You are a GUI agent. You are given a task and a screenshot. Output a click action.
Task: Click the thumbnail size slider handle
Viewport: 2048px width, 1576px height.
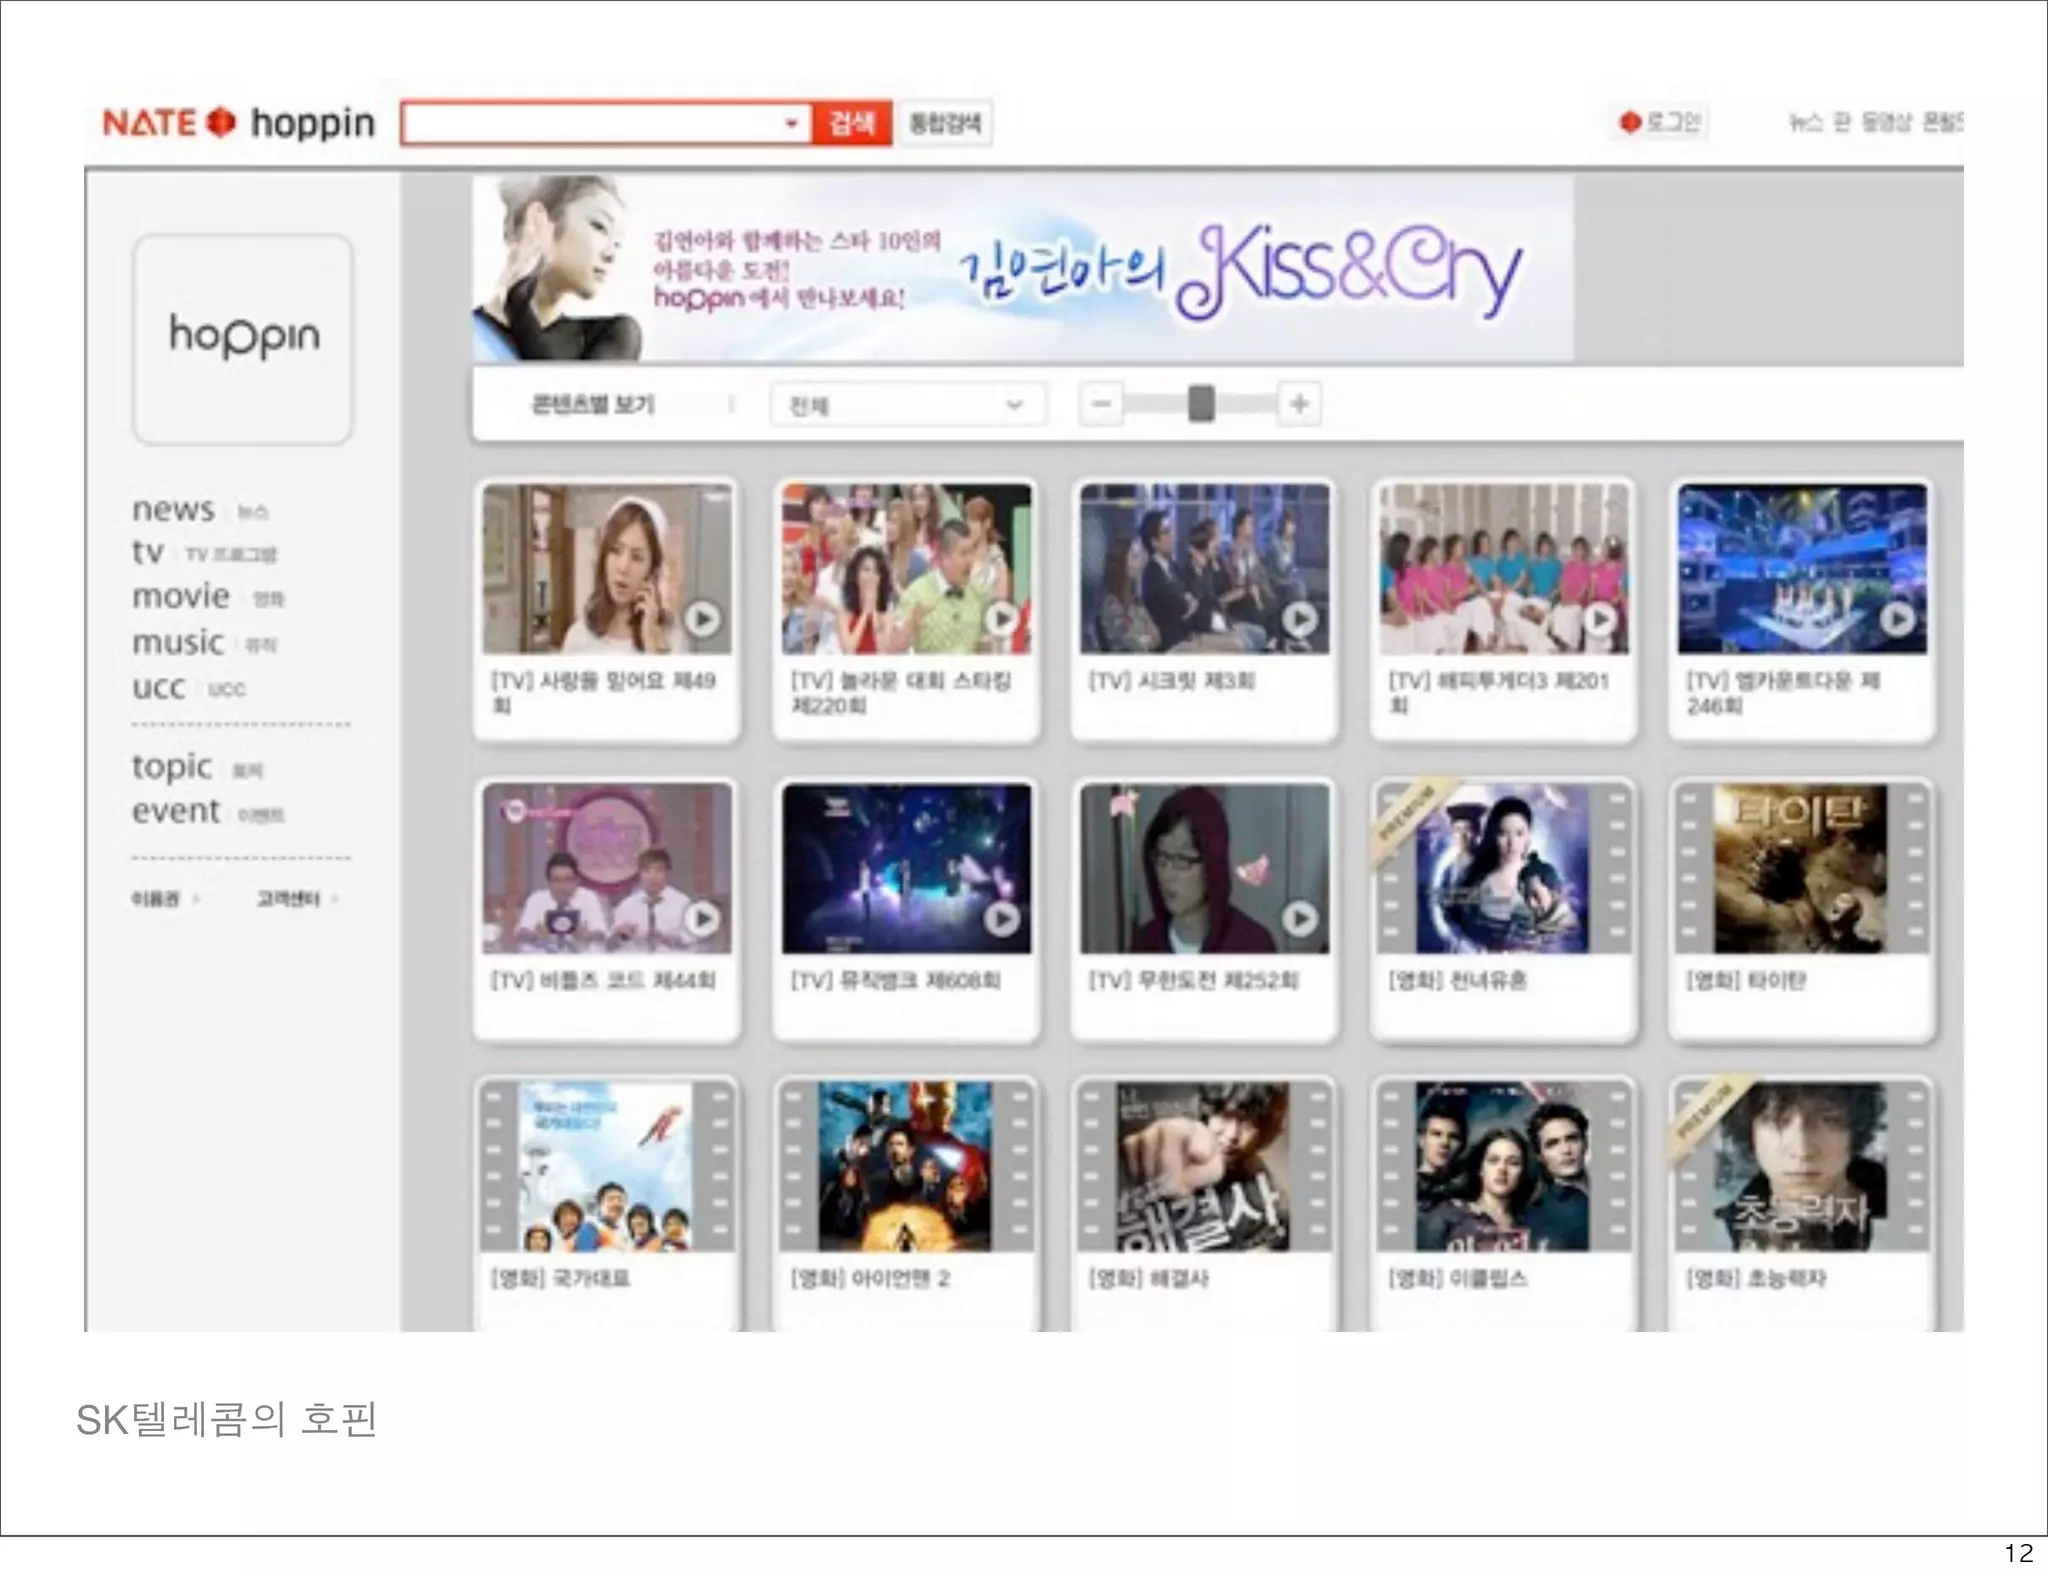1201,404
